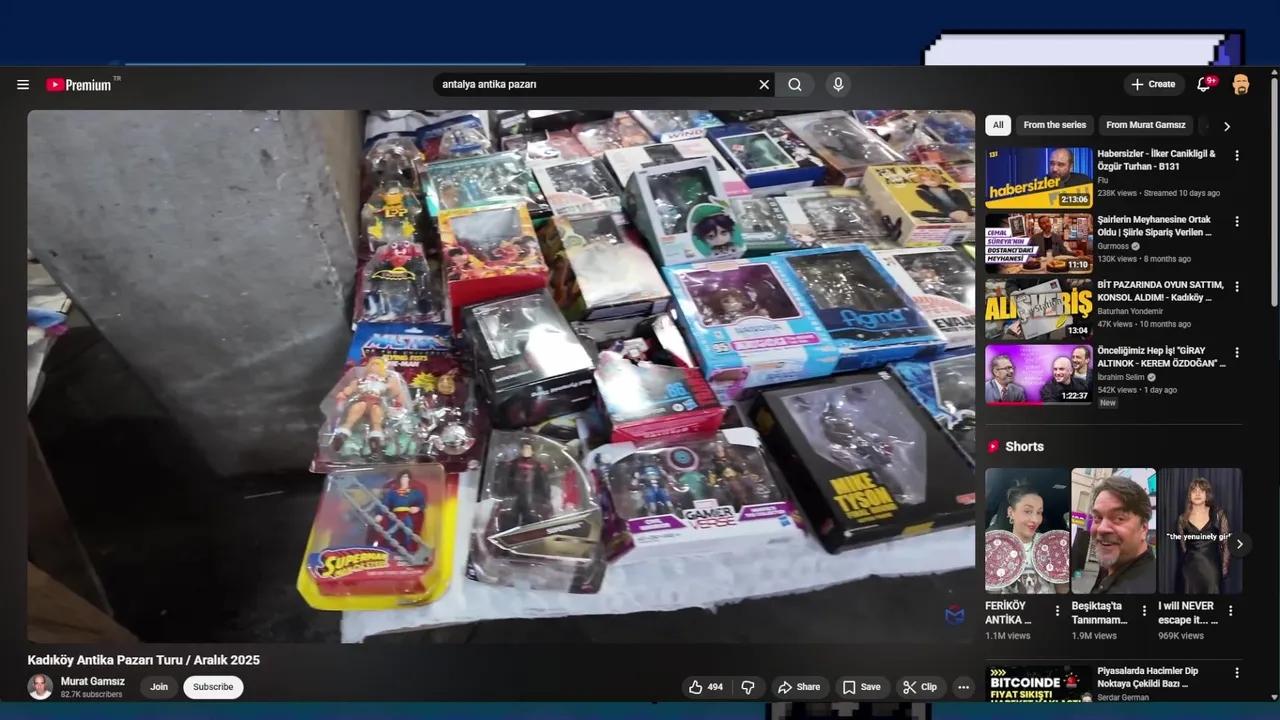Open options for the 'I will NEVER' short
Screen dimensions: 1280x720
pos(1231,611)
